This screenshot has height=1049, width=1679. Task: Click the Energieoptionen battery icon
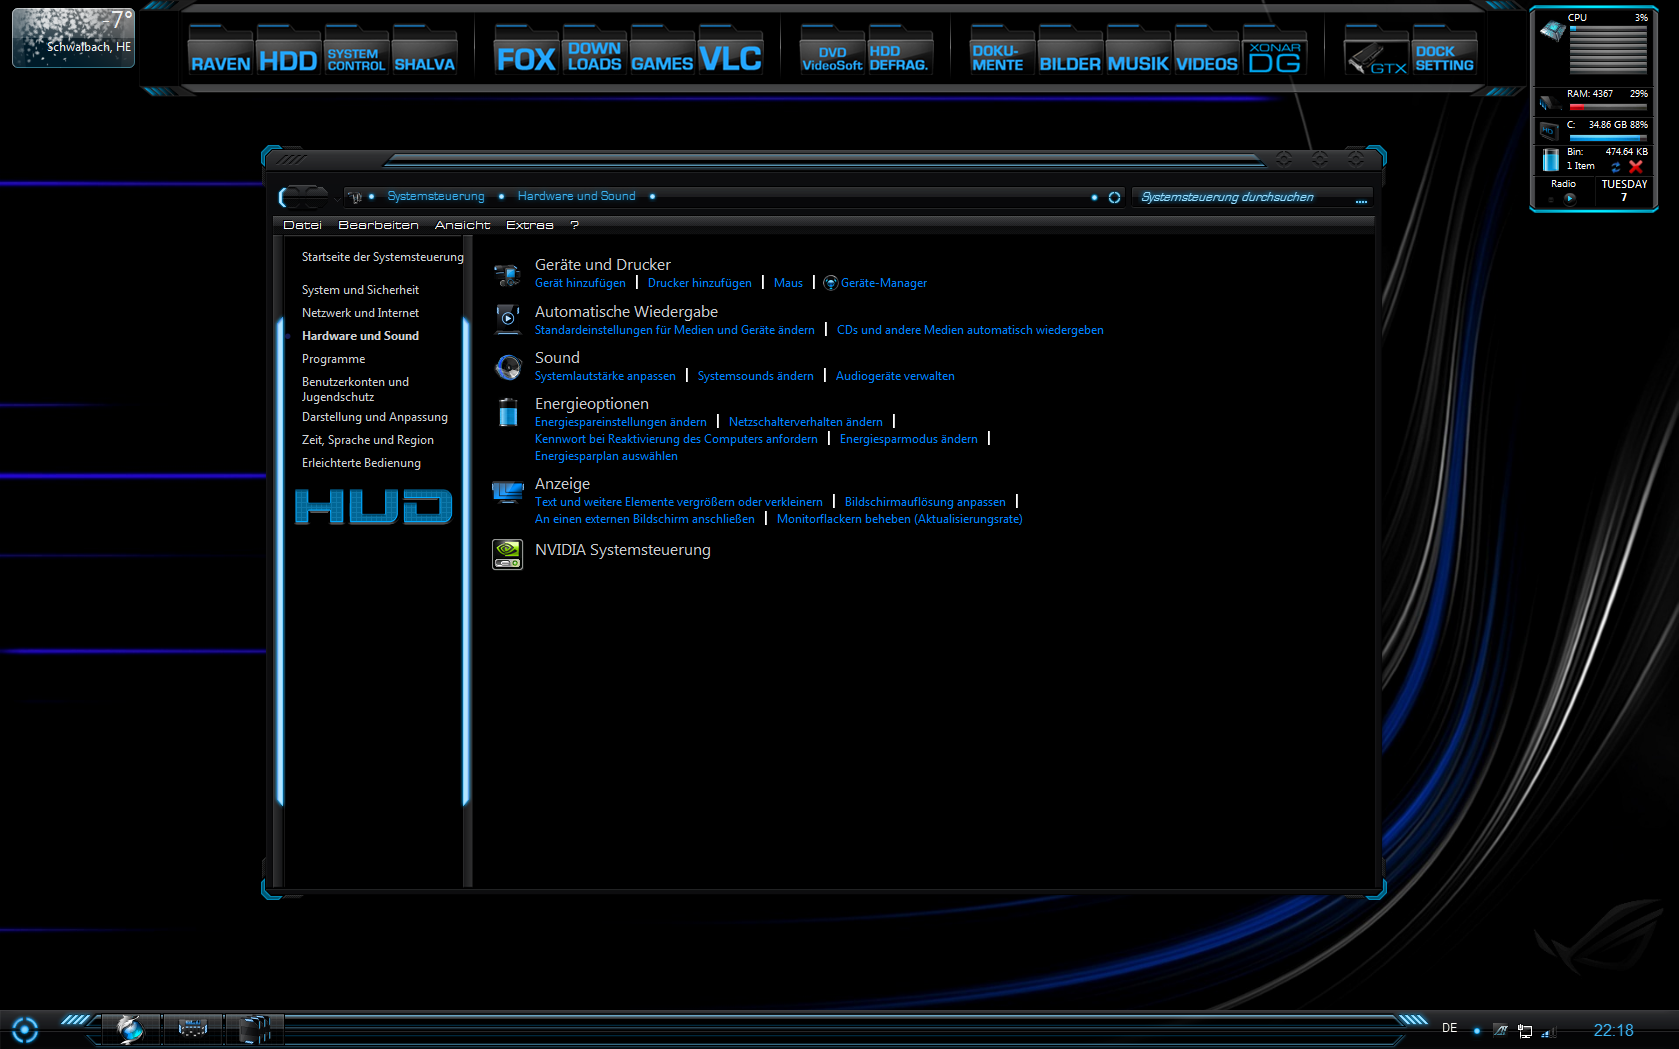508,412
